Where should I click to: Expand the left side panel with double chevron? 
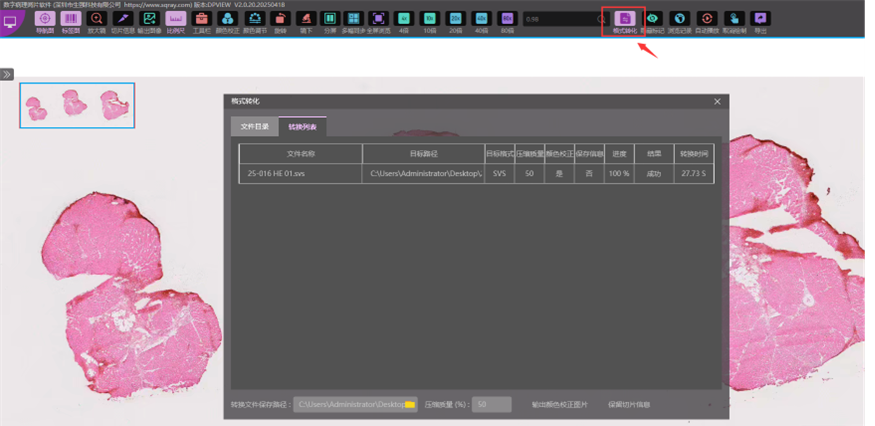pos(7,74)
